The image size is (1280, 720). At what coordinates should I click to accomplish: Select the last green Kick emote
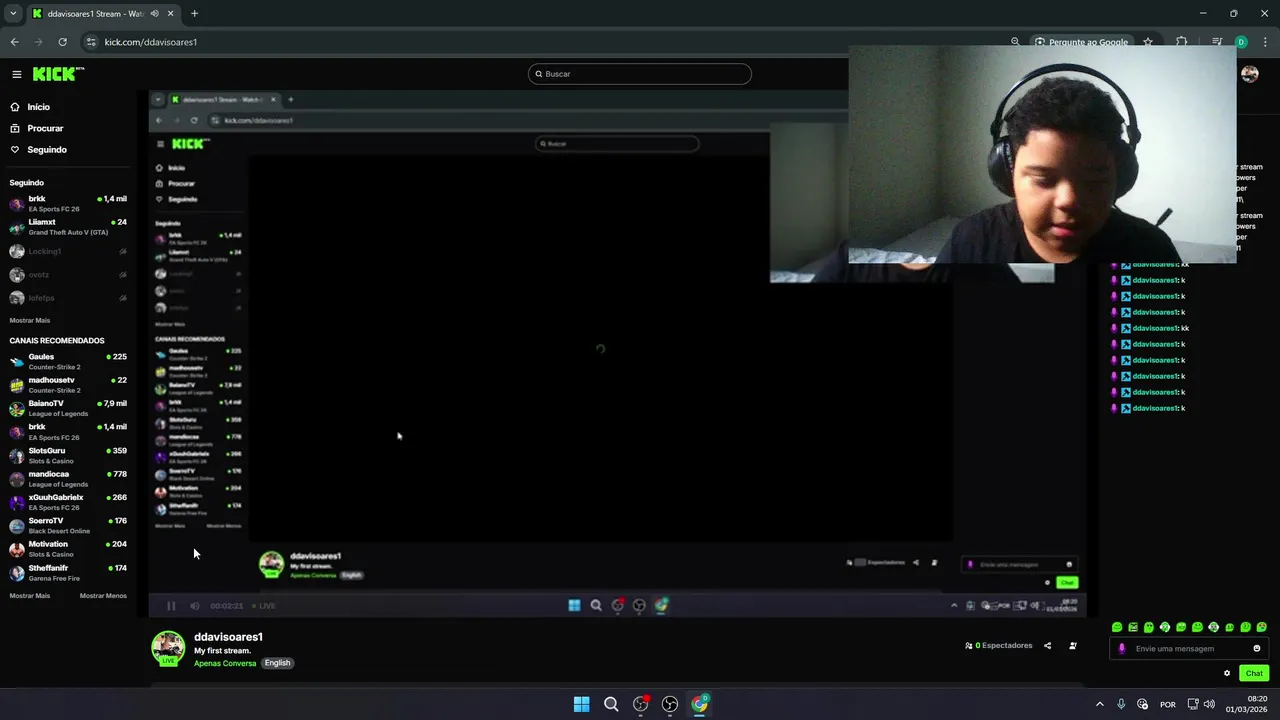coord(1261,627)
